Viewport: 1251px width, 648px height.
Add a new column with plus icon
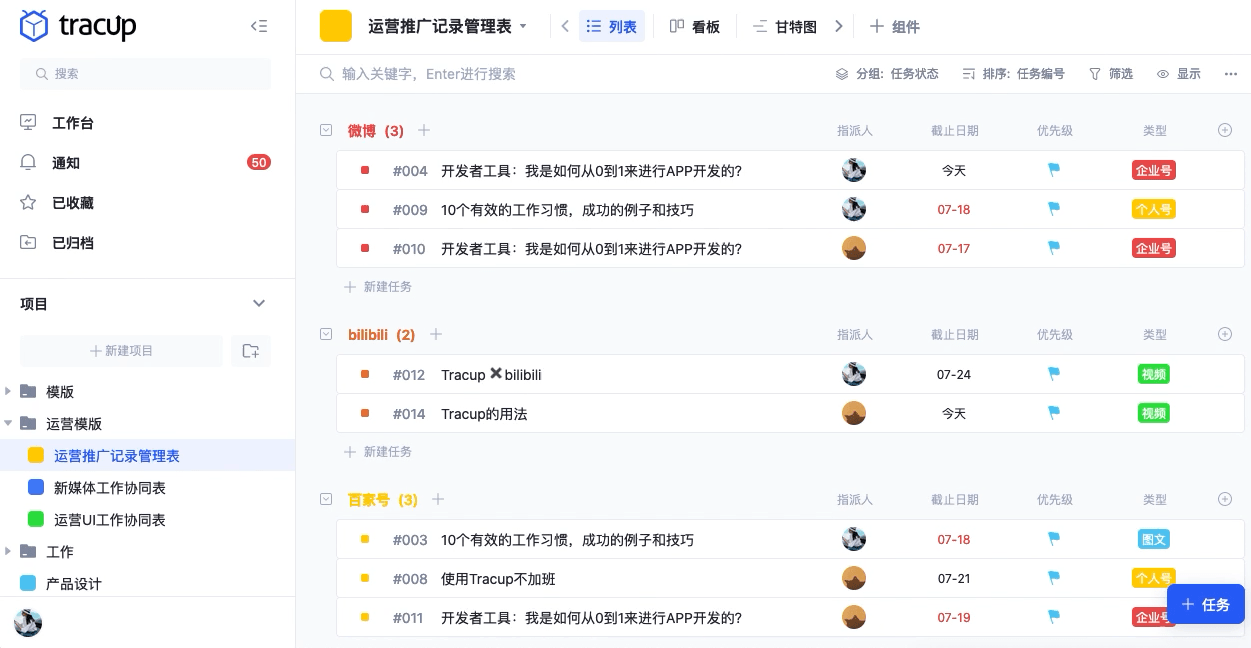[x=1224, y=130]
